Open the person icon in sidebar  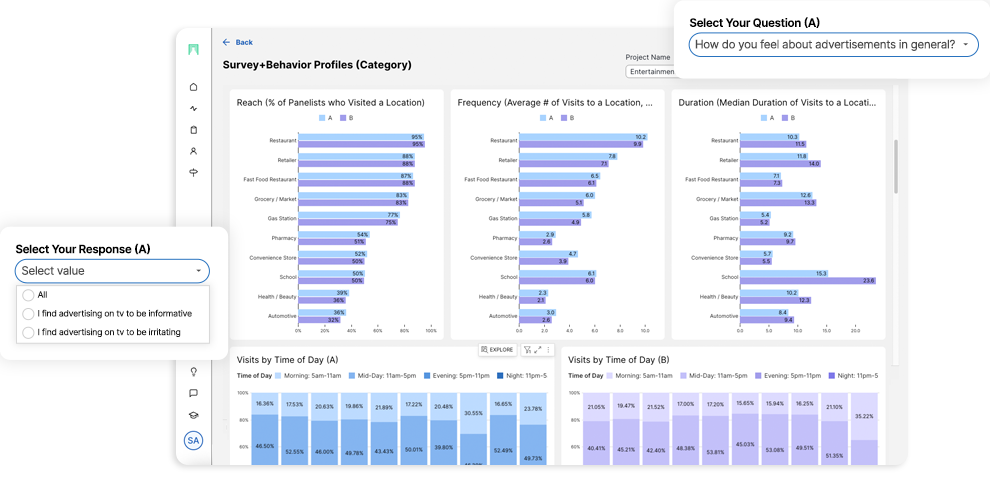coord(194,151)
